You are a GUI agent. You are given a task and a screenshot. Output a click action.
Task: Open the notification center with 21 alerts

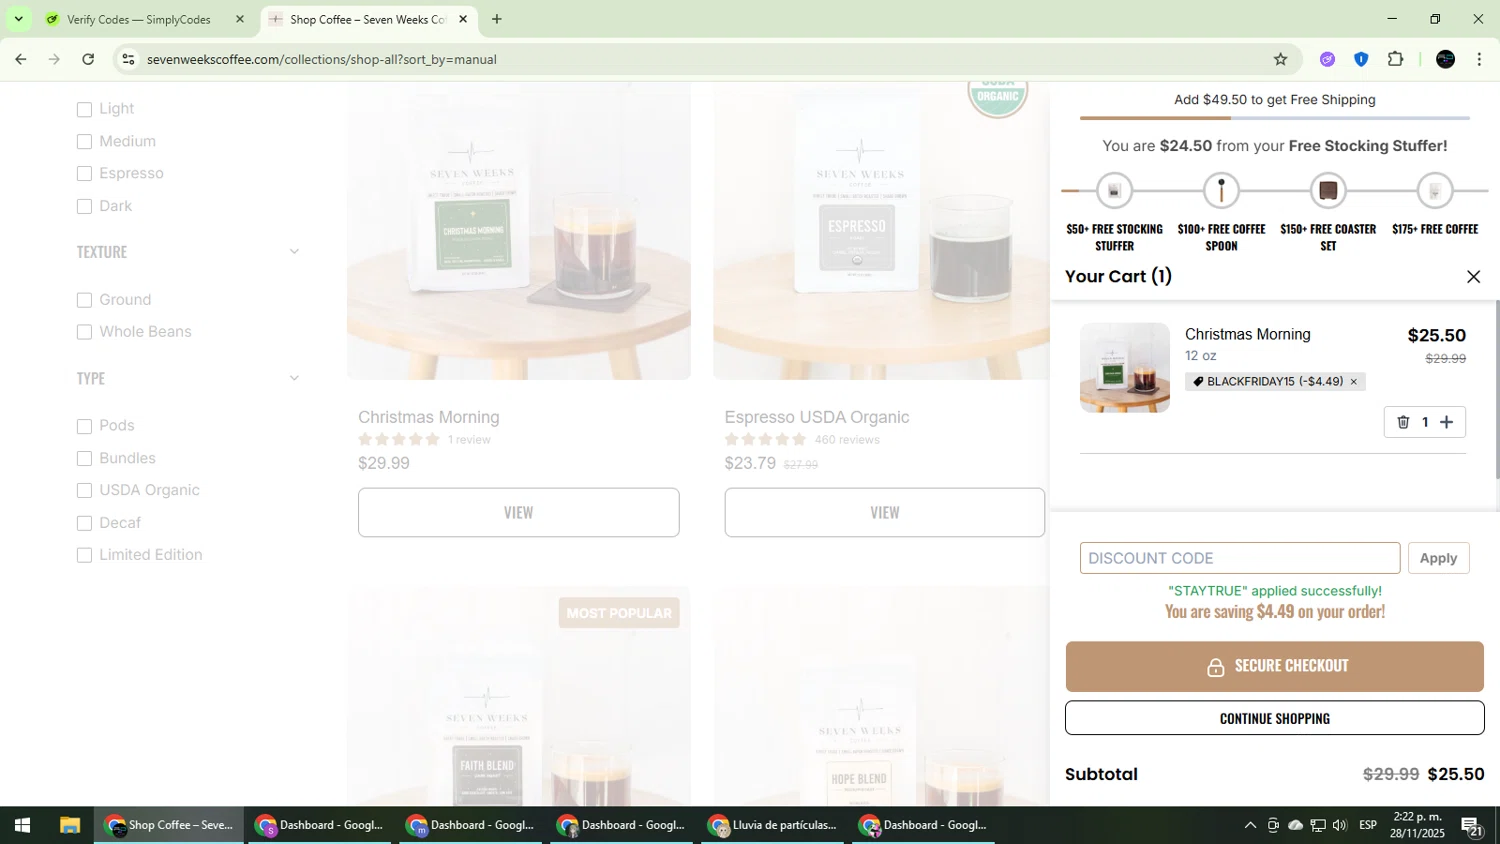[1472, 826]
